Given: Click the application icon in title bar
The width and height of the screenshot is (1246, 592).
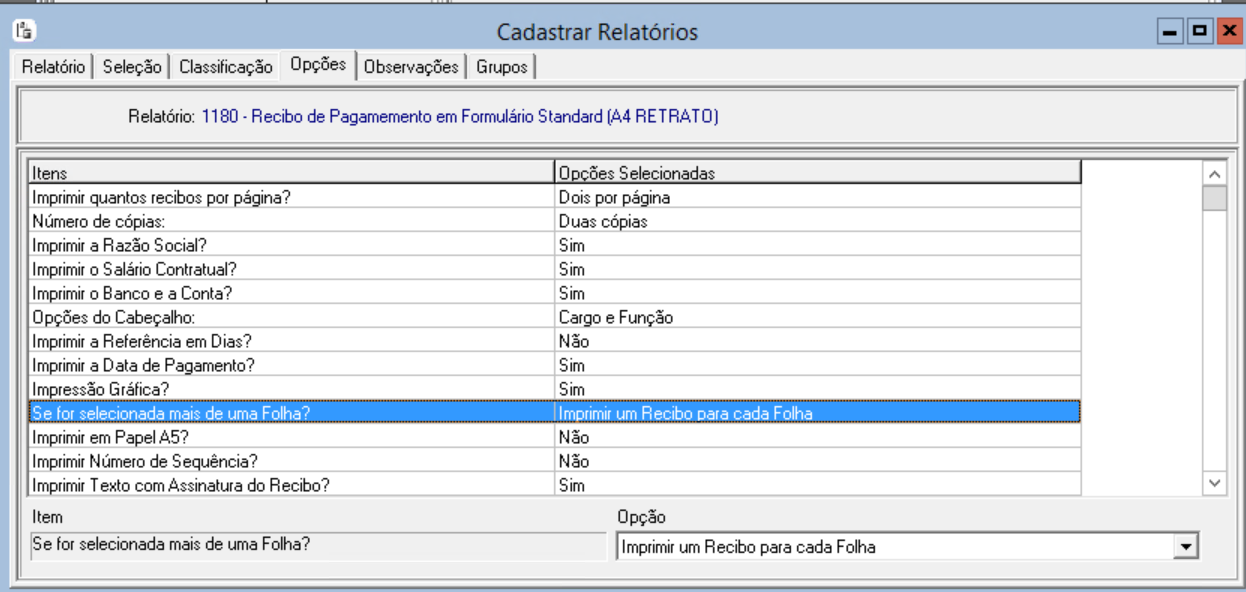Looking at the screenshot, I should [18, 31].
